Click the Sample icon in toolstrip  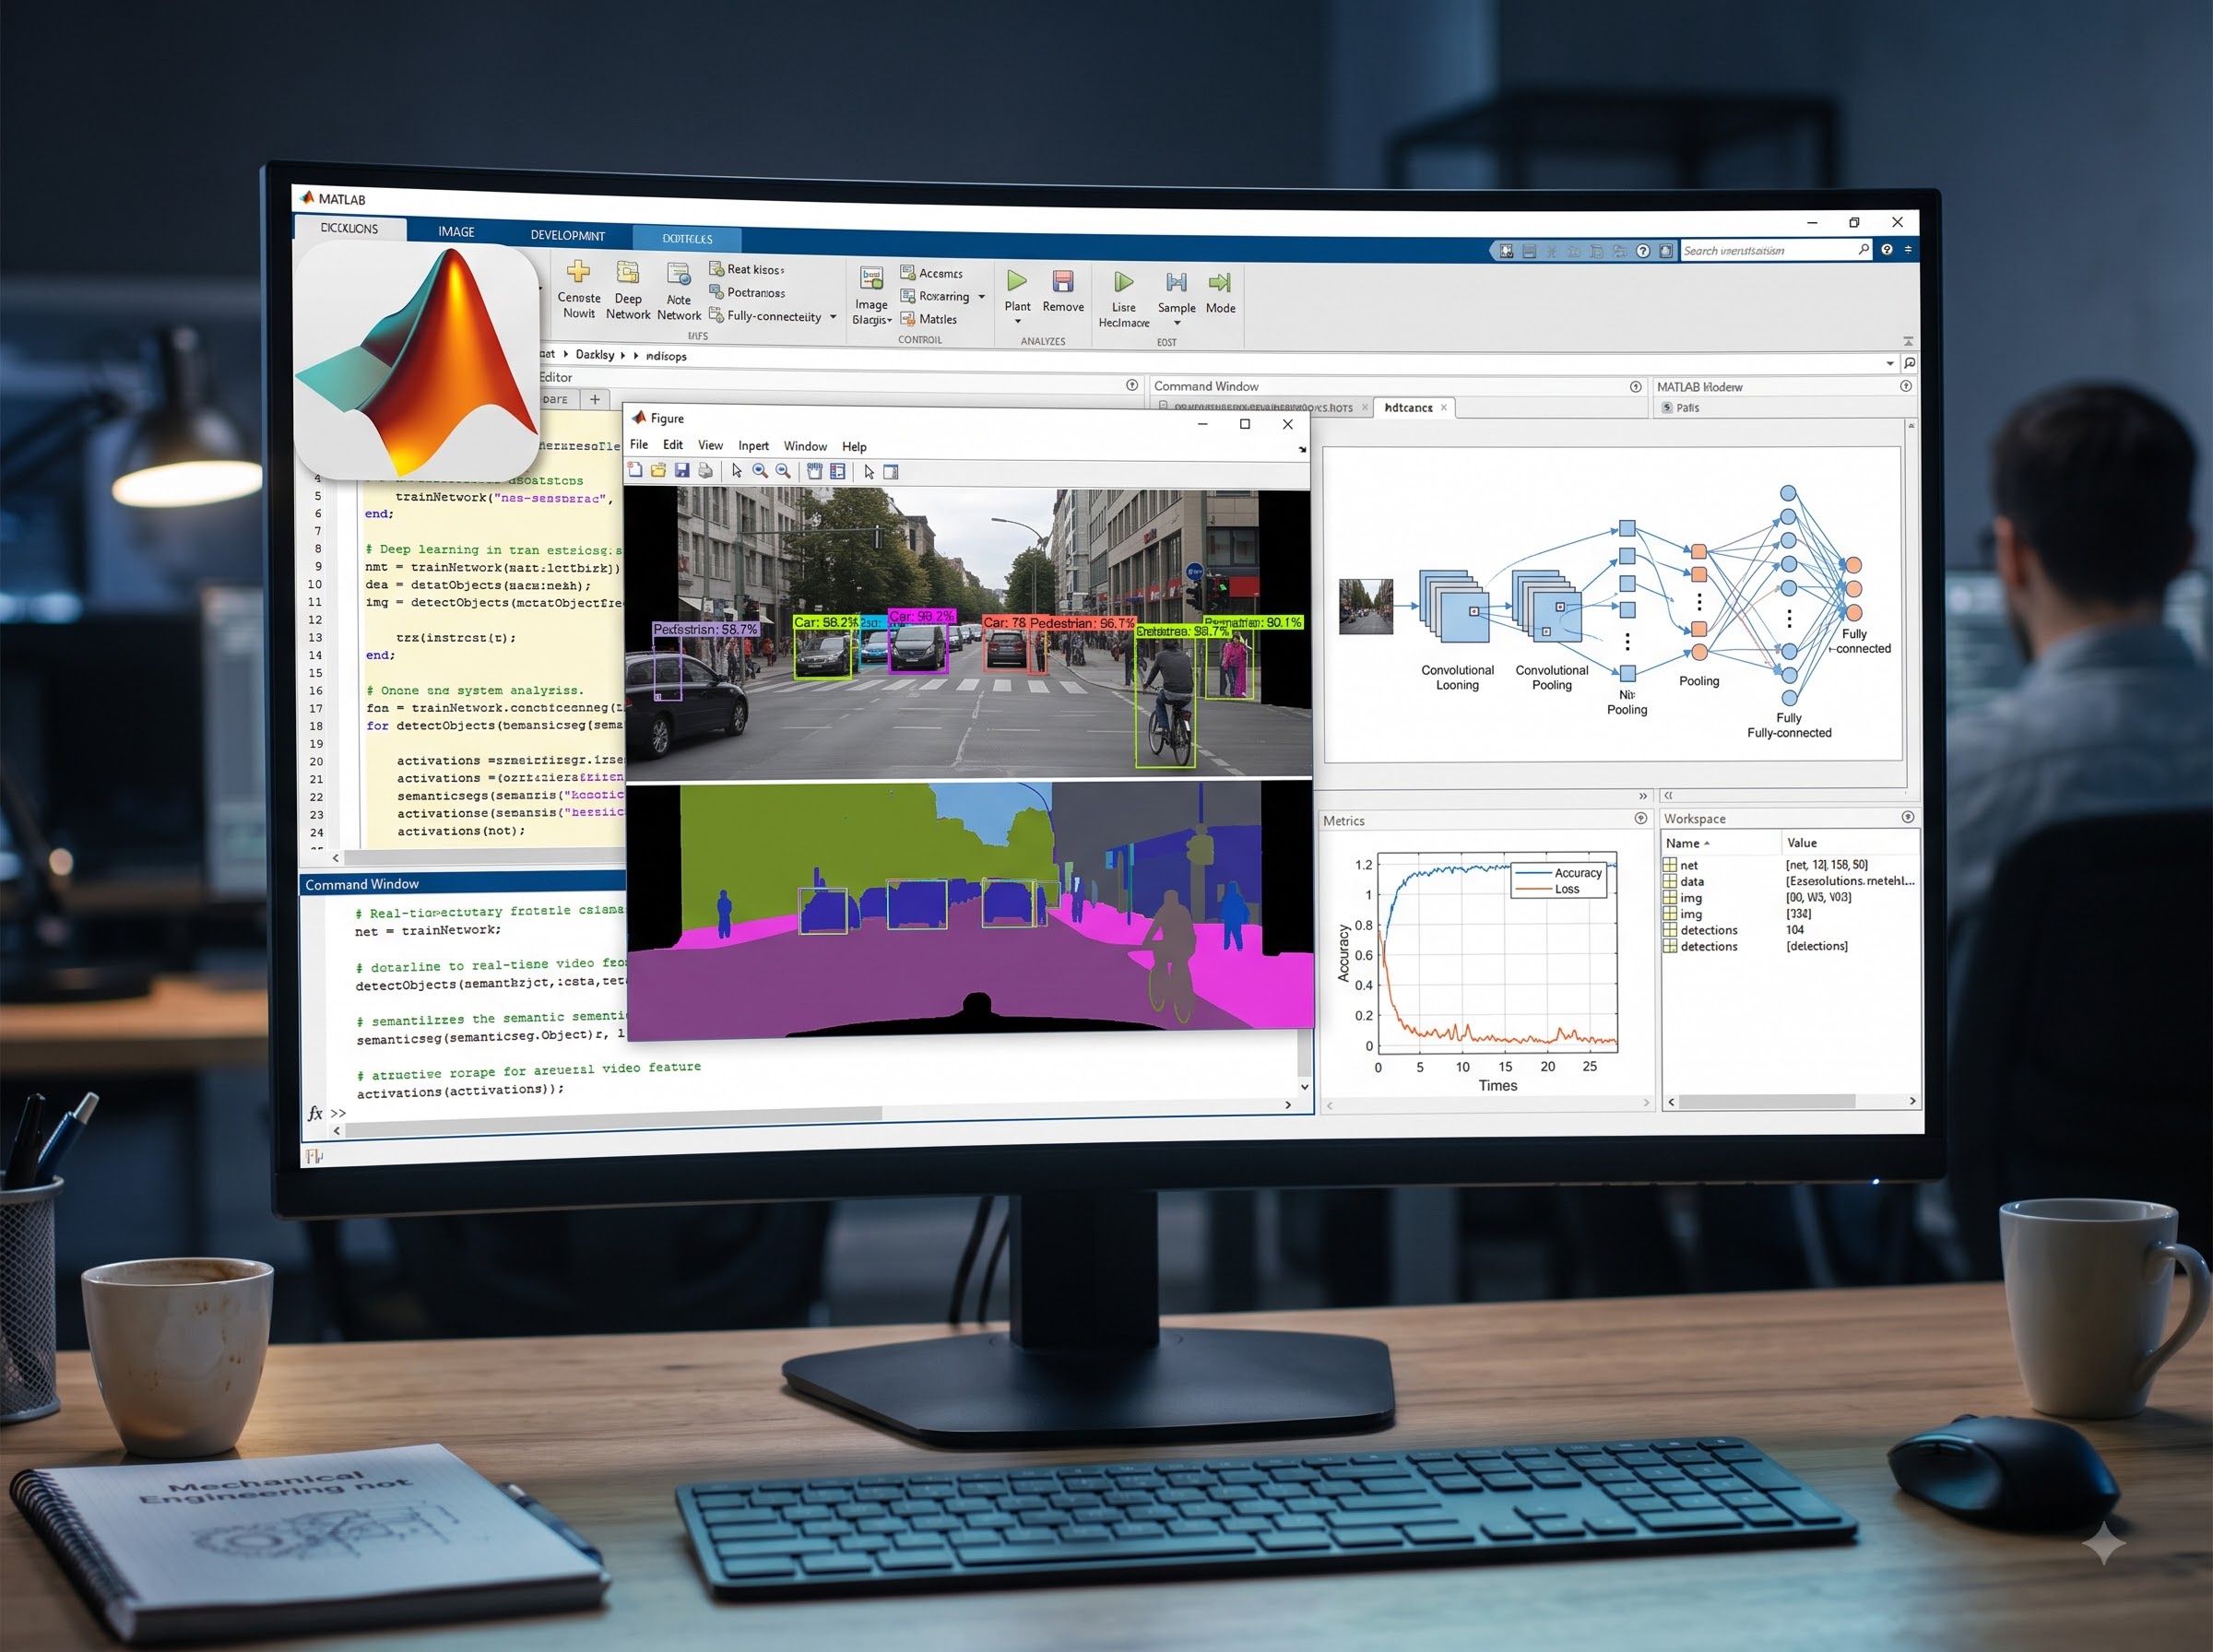[x=1176, y=283]
